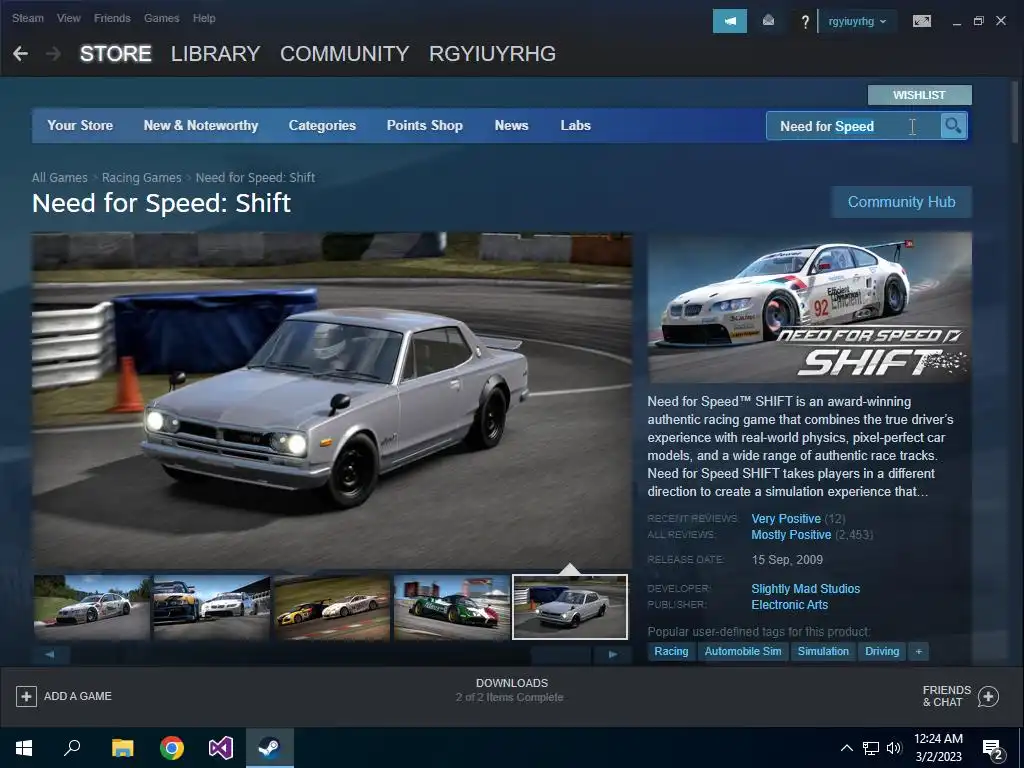Viewport: 1024px width, 768px height.
Task: Open File Explorer from taskbar
Action: 122,748
